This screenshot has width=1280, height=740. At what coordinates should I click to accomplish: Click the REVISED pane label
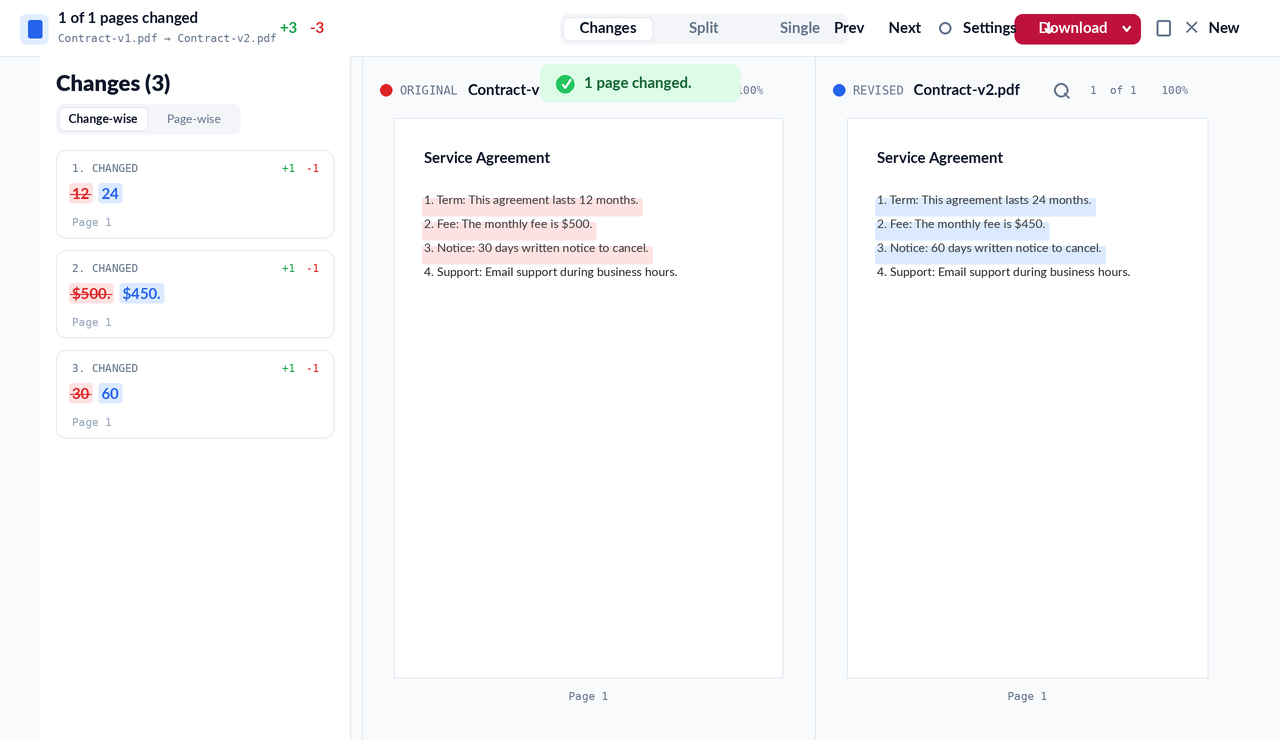coord(878,90)
